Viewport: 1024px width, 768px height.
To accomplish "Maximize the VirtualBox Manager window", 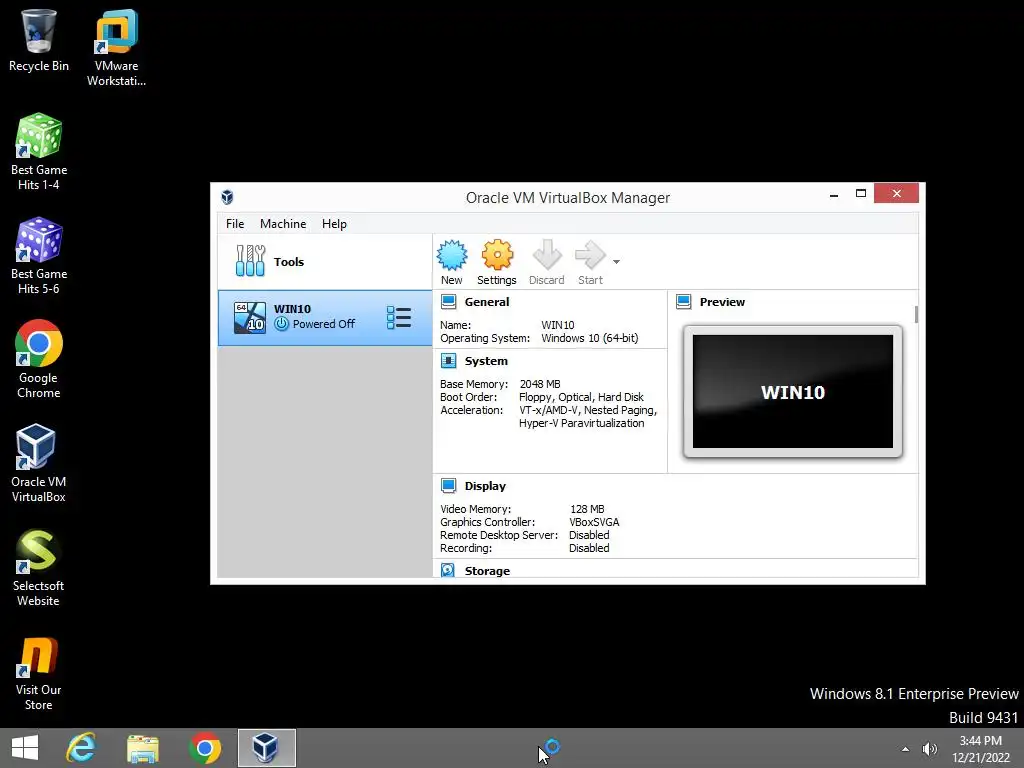I will click(x=861, y=193).
